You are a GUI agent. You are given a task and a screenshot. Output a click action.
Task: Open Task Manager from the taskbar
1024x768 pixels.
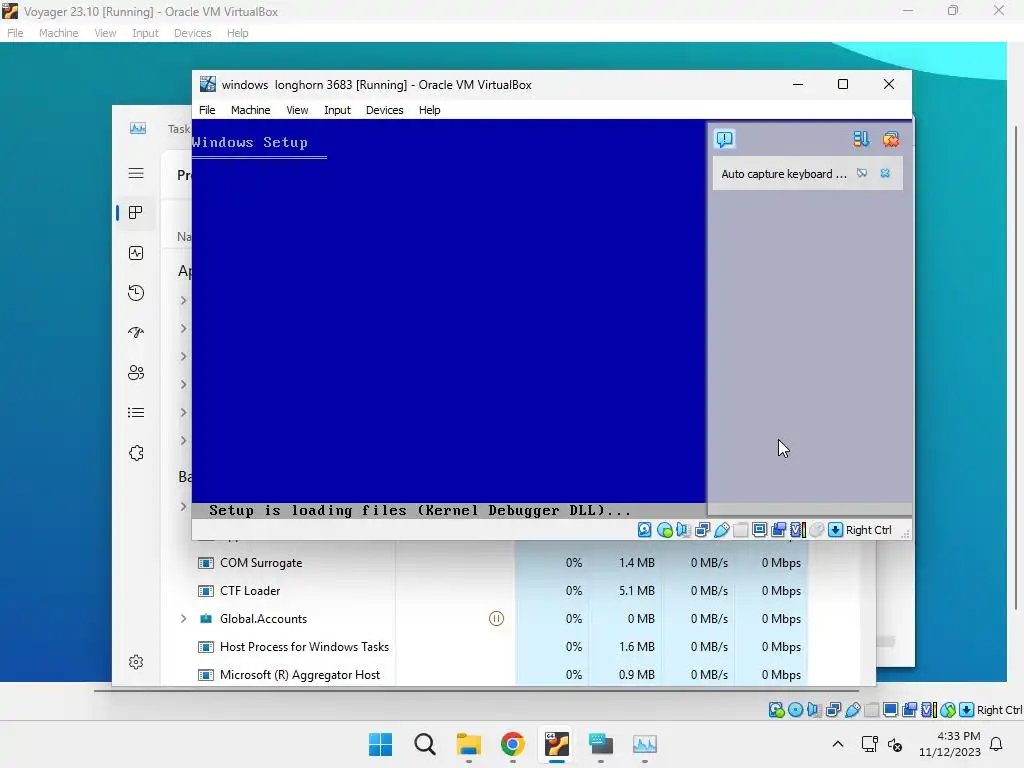(x=645, y=744)
